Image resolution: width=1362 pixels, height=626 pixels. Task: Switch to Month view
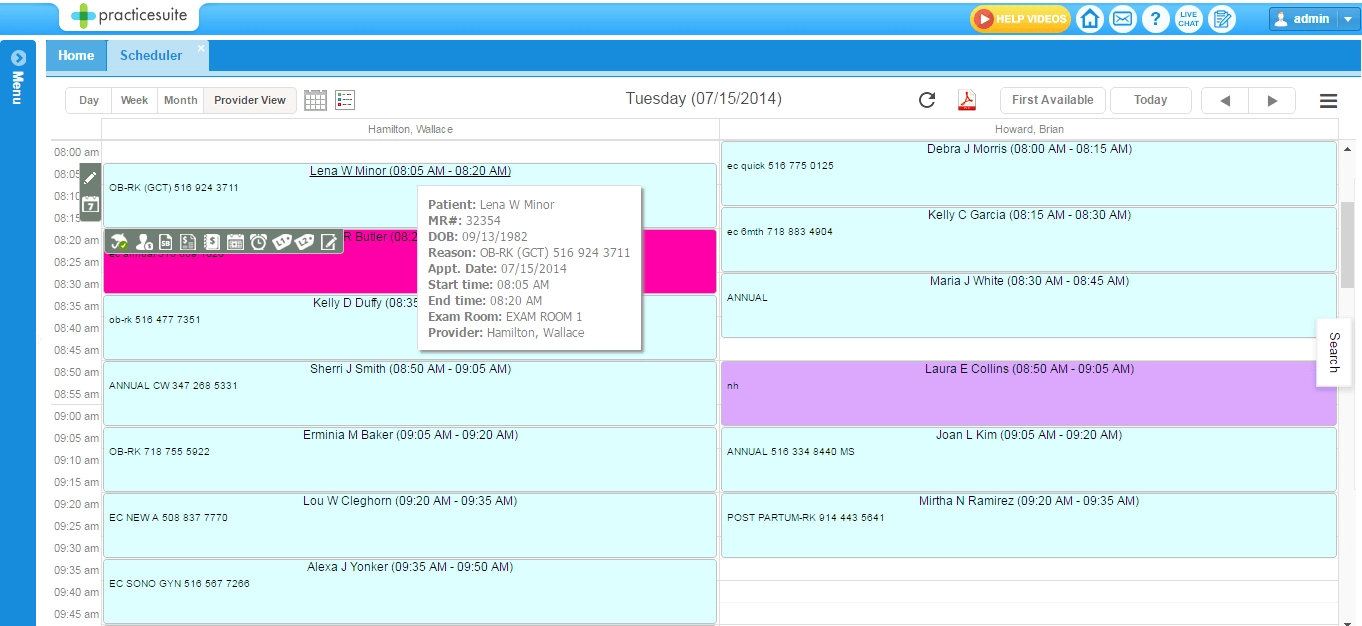tap(180, 100)
